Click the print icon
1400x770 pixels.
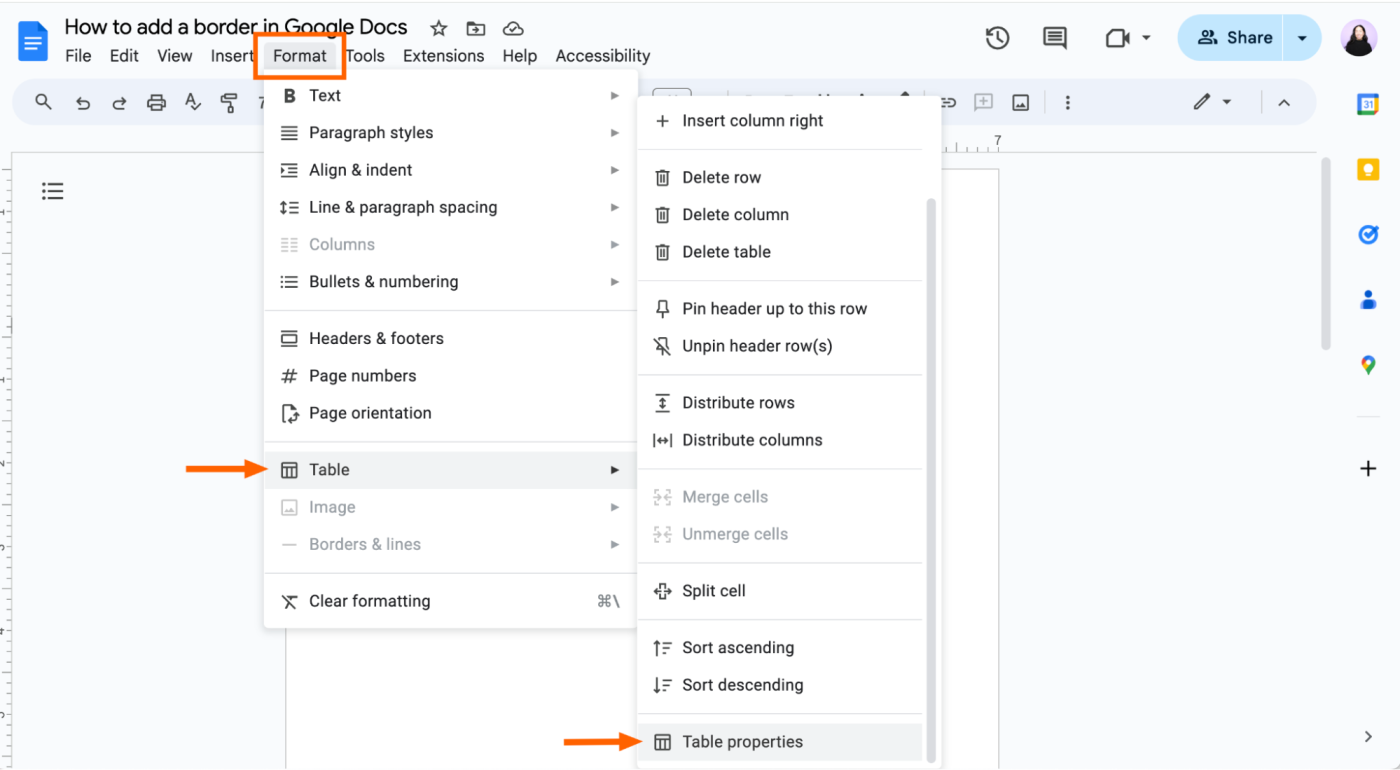click(156, 102)
